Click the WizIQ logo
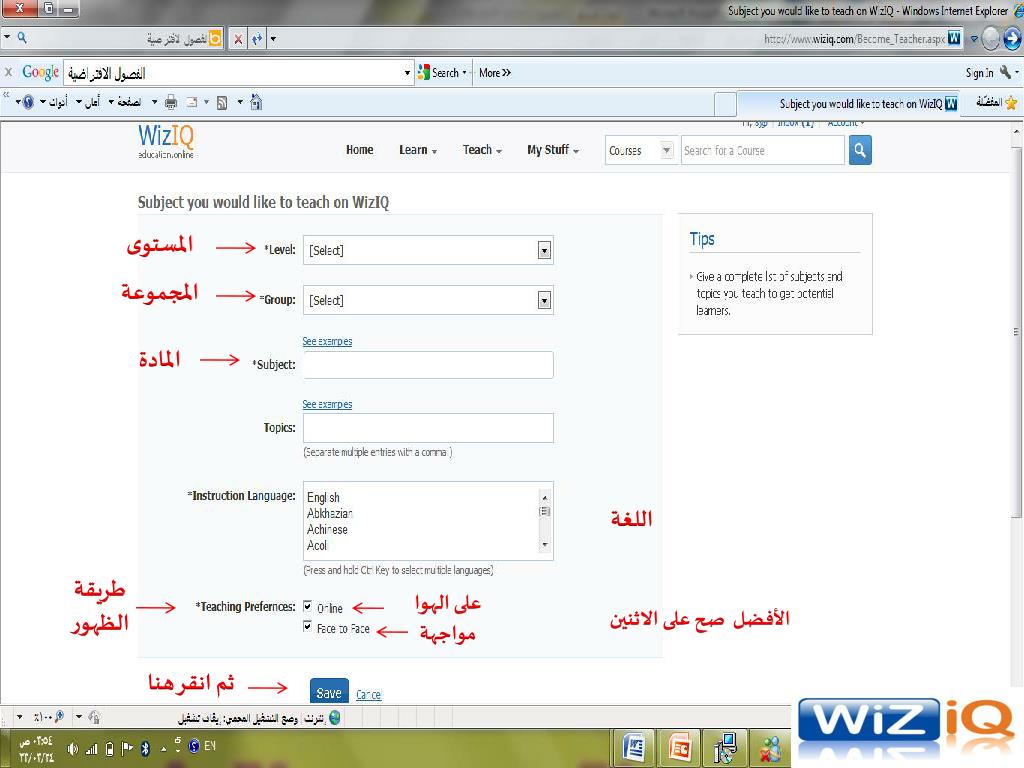The image size is (1024, 768). 166,142
